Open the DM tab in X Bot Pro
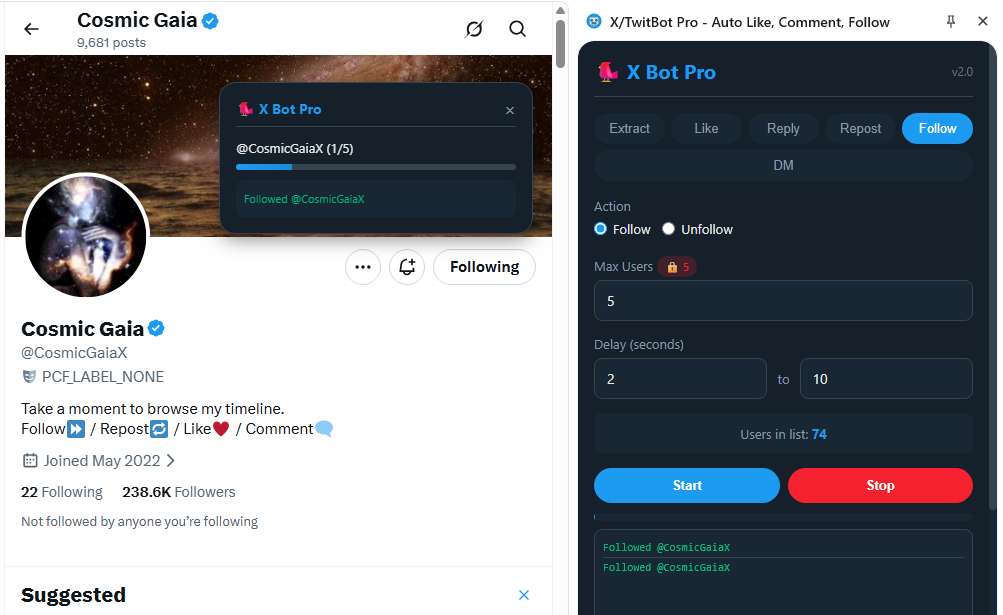Viewport: 1003px width, 615px height. click(783, 165)
